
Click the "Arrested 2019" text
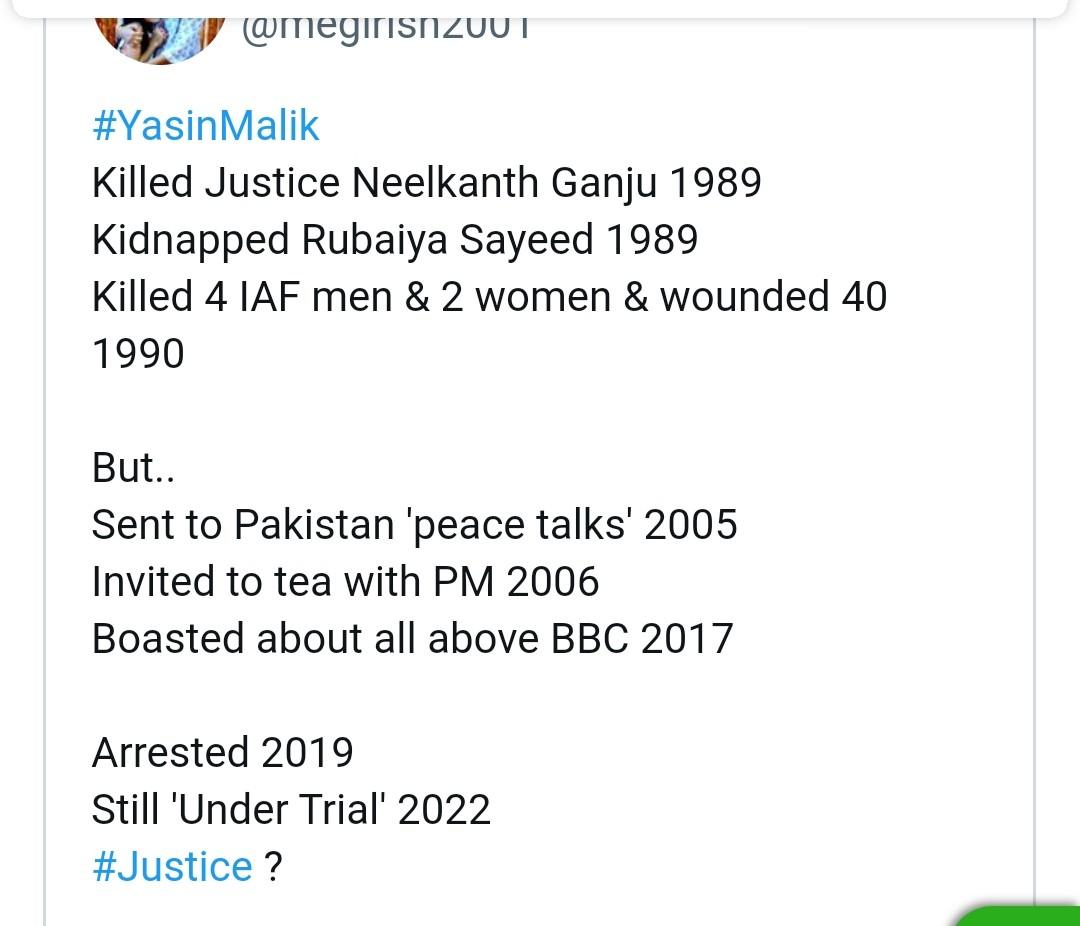(222, 753)
